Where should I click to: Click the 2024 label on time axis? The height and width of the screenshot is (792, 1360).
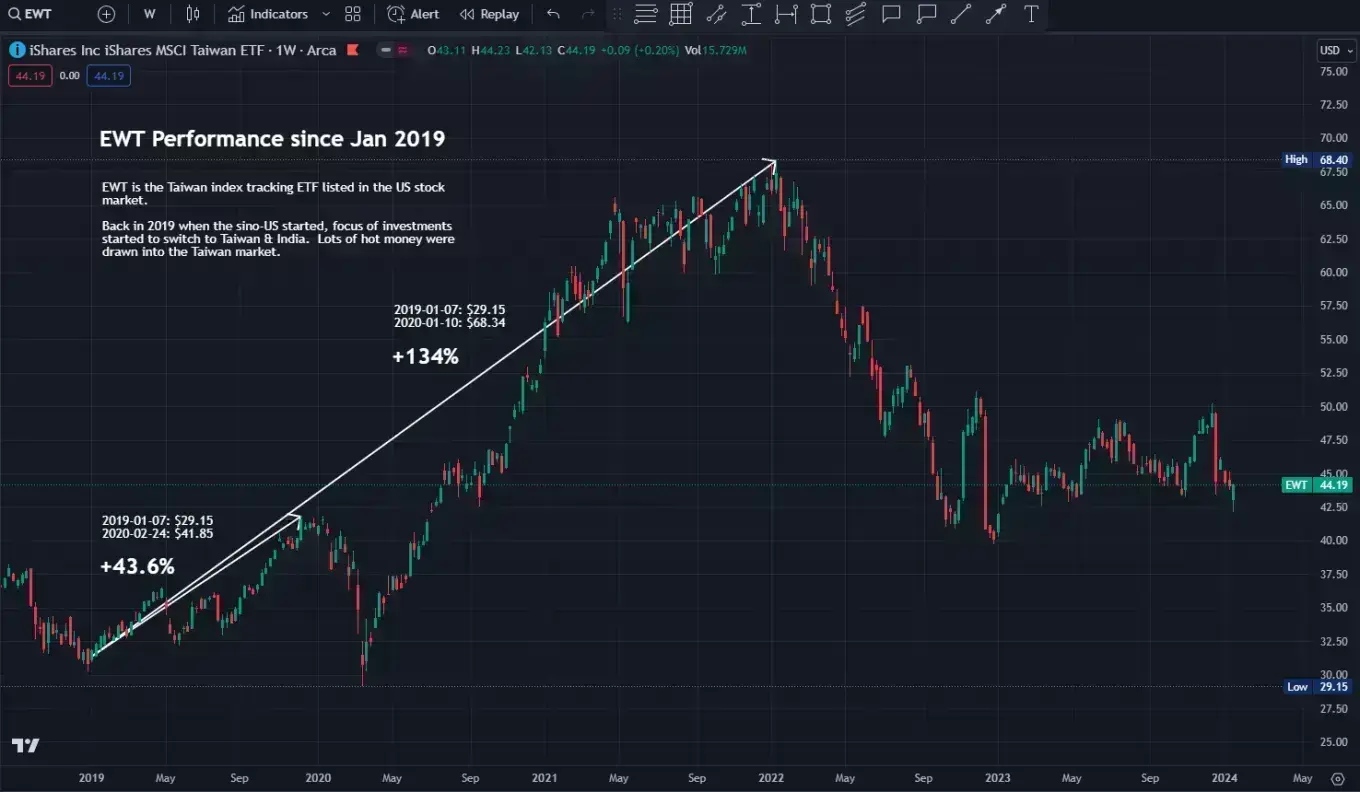(1224, 778)
